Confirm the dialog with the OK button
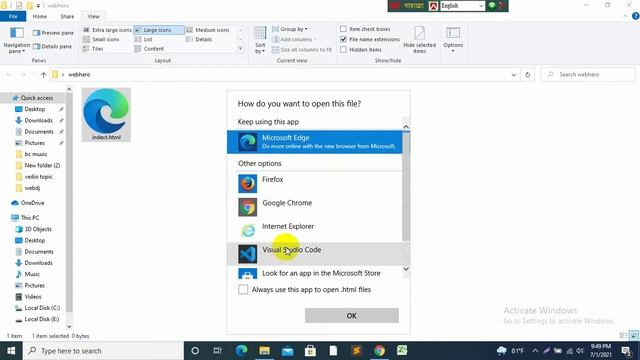Image resolution: width=640 pixels, height=360 pixels. pos(351,316)
